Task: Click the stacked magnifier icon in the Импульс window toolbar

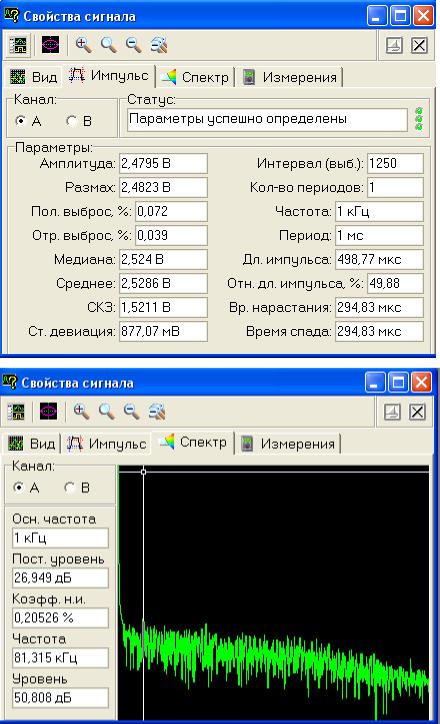Action: [x=158, y=44]
